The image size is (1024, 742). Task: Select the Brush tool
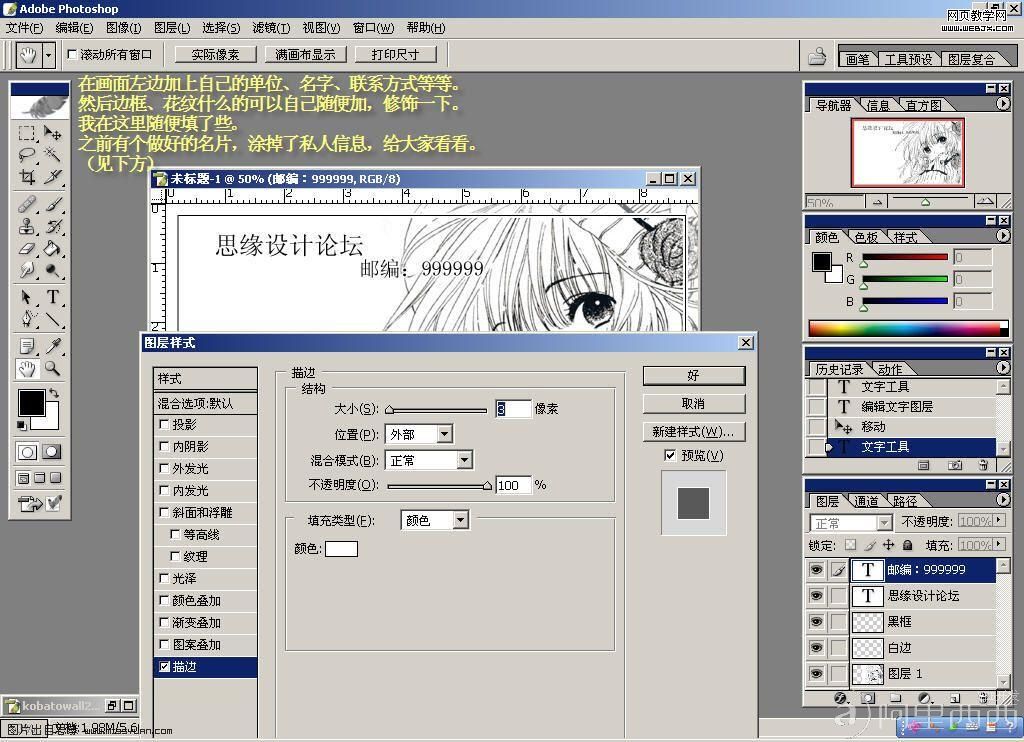(x=53, y=204)
